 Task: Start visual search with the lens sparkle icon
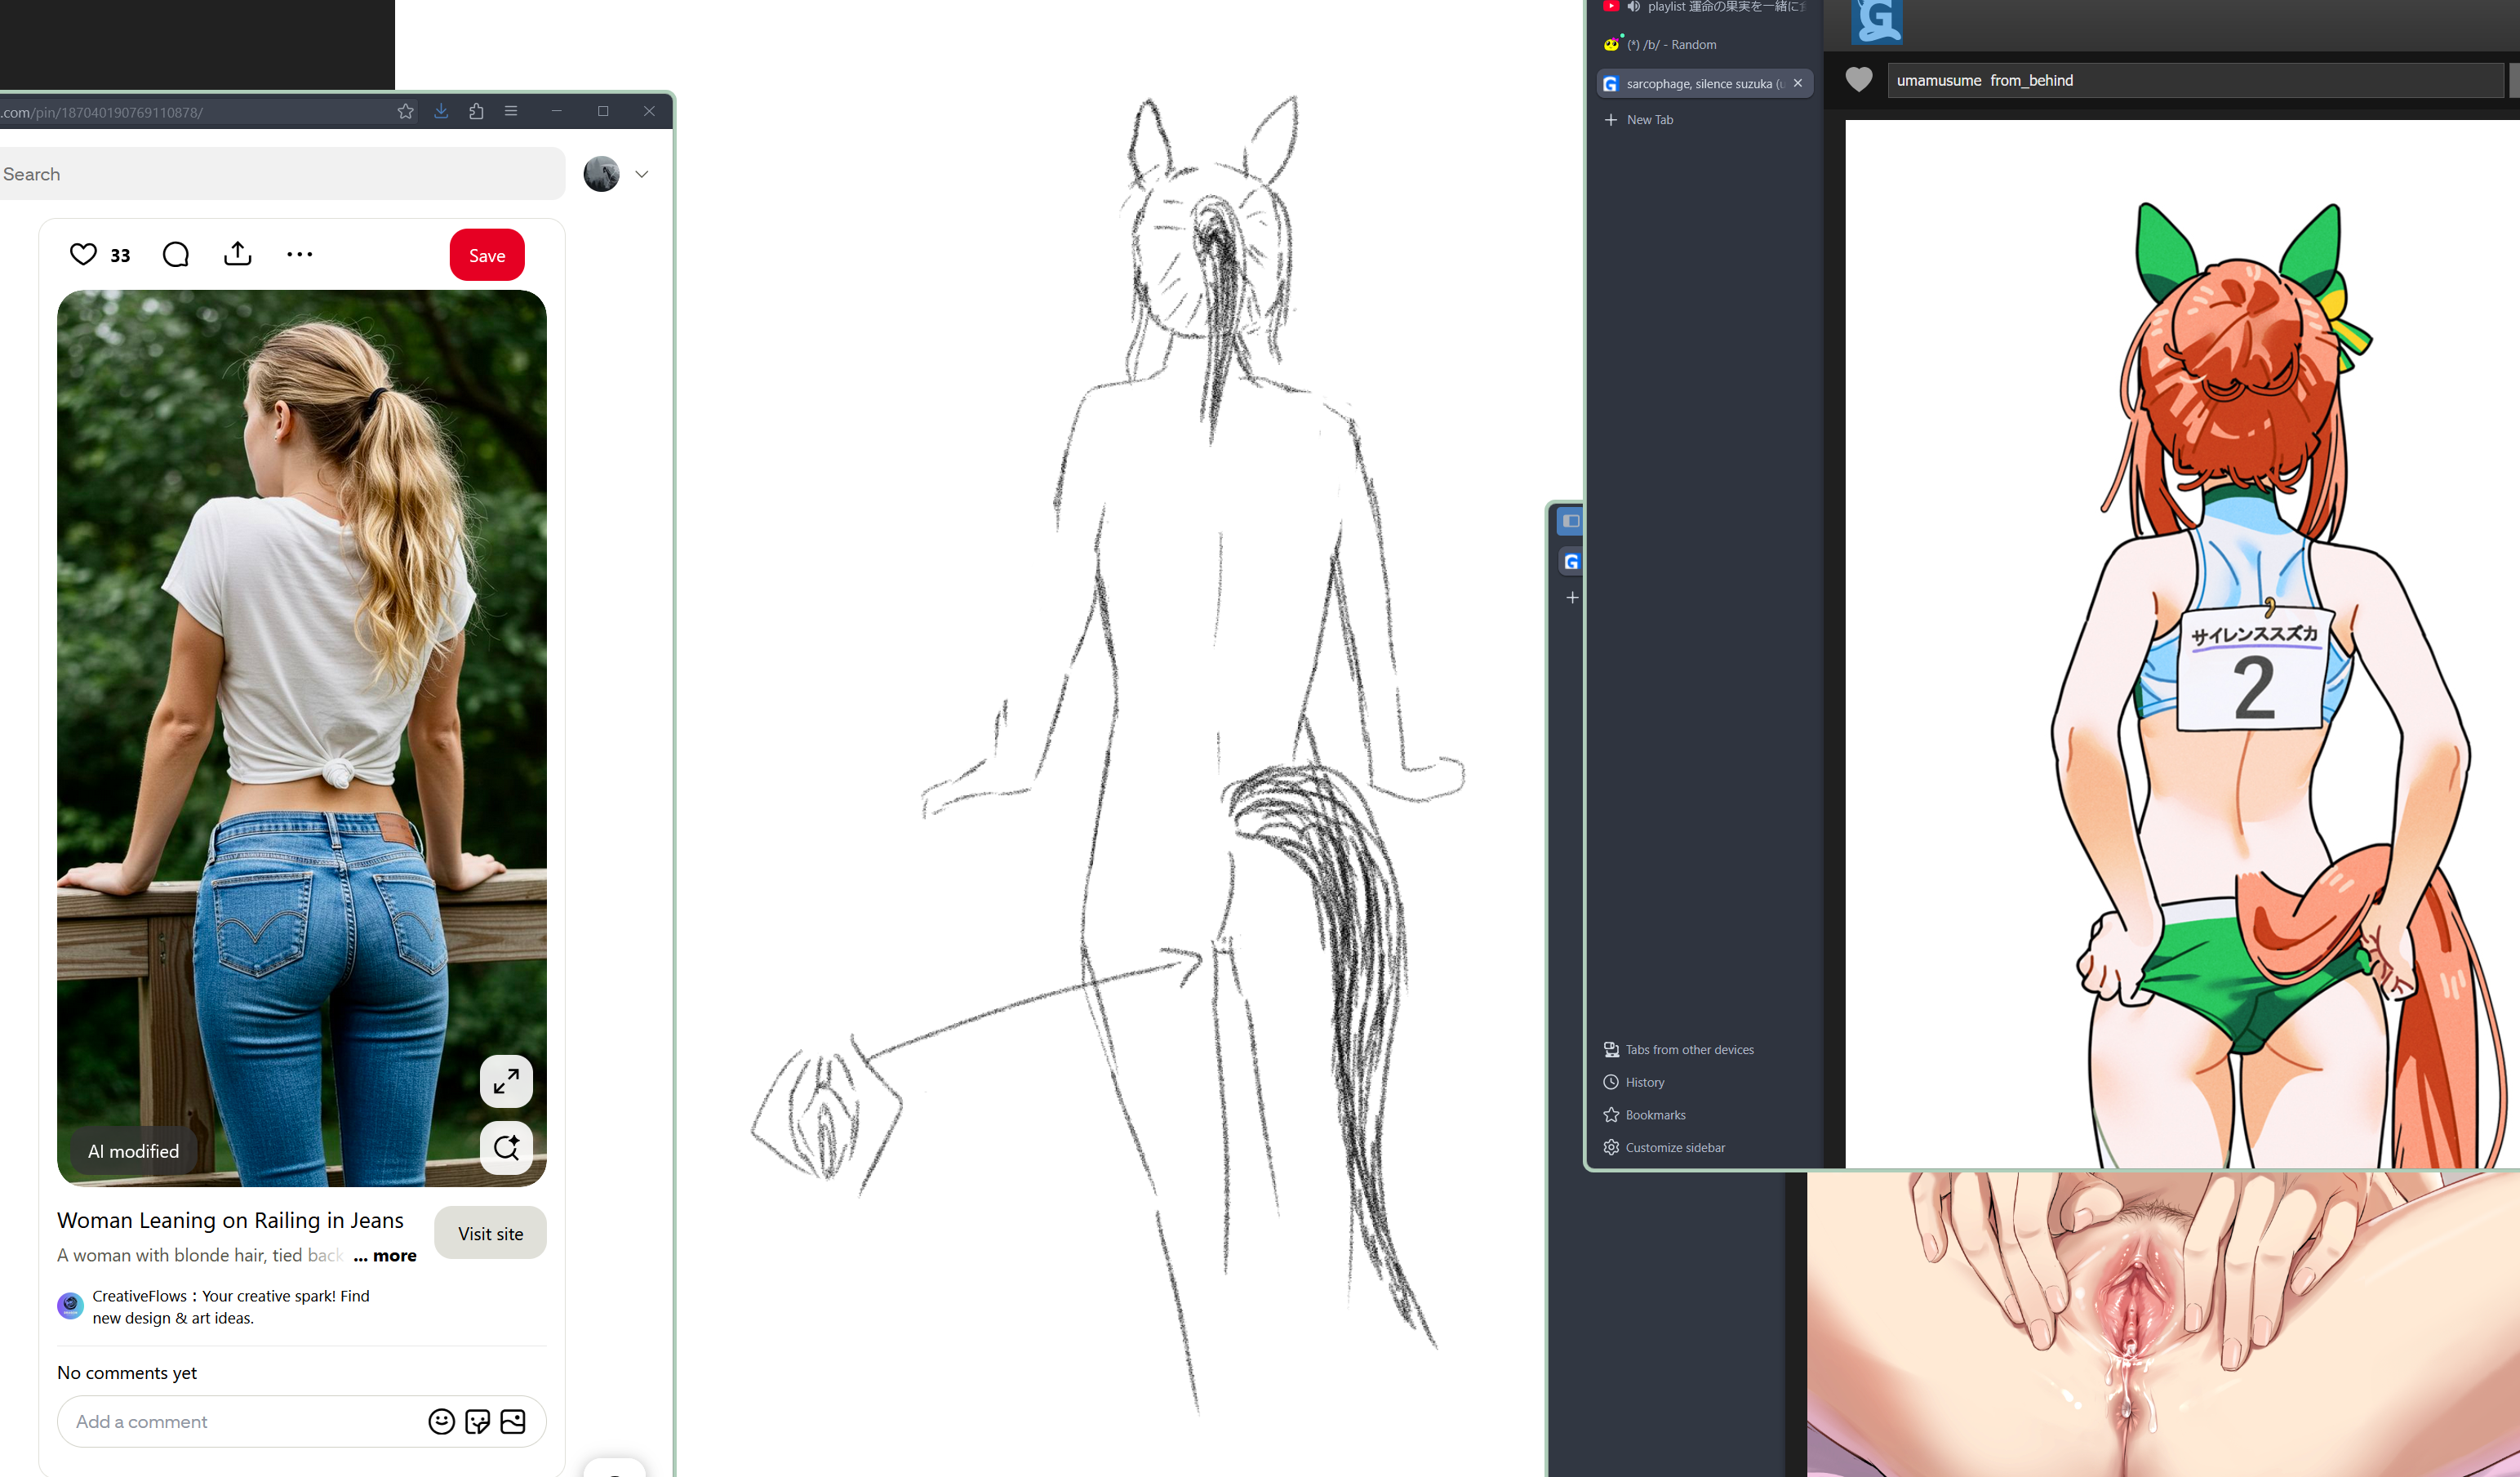pyautogui.click(x=506, y=1147)
